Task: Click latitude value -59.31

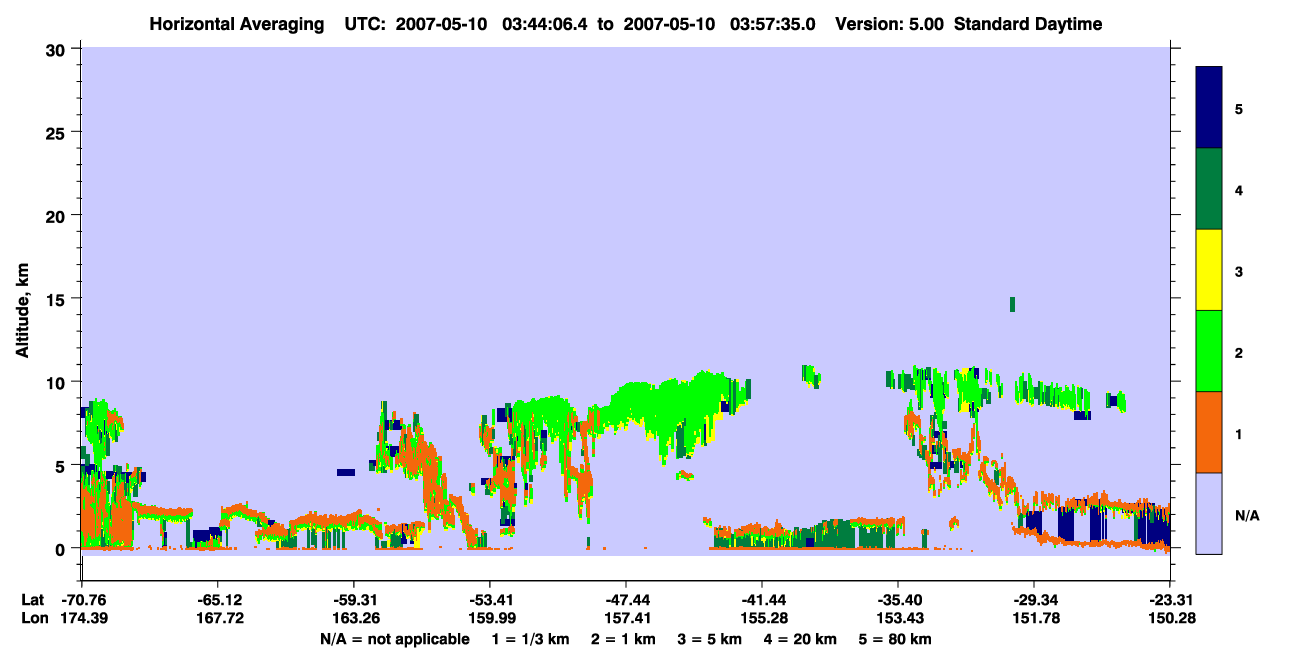Action: tap(353, 600)
